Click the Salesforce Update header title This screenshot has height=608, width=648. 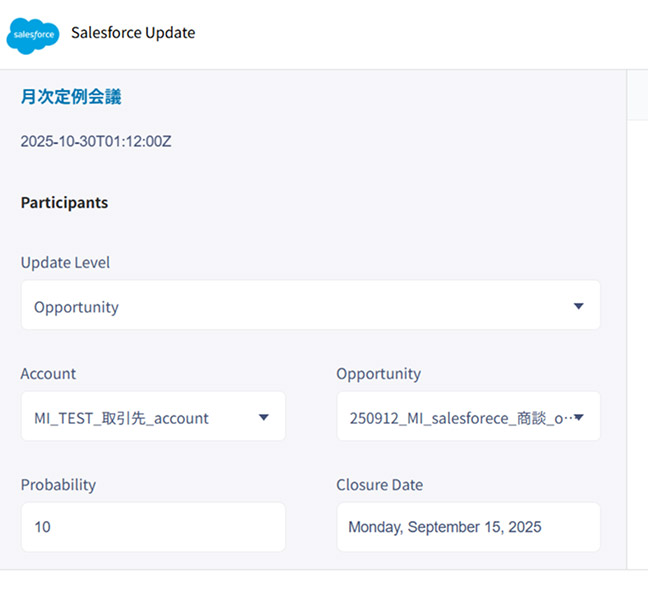133,33
